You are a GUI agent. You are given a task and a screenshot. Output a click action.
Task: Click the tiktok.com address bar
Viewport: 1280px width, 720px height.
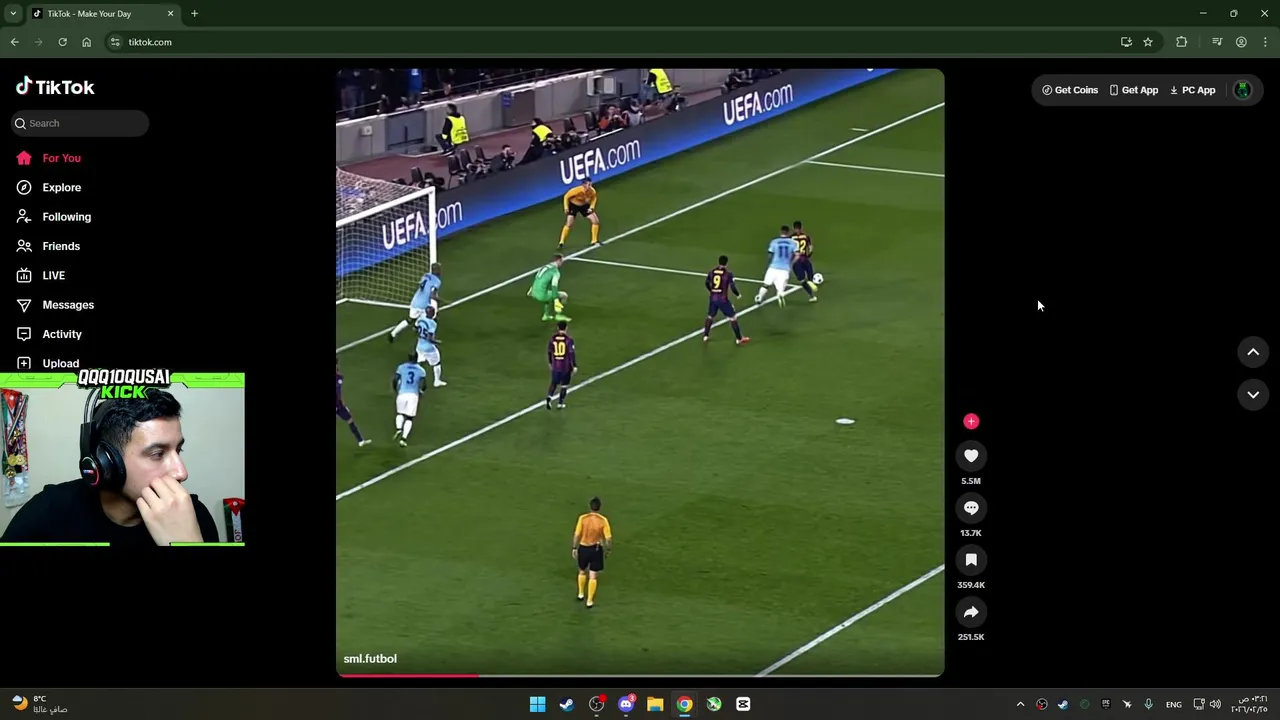pyautogui.click(x=610, y=42)
